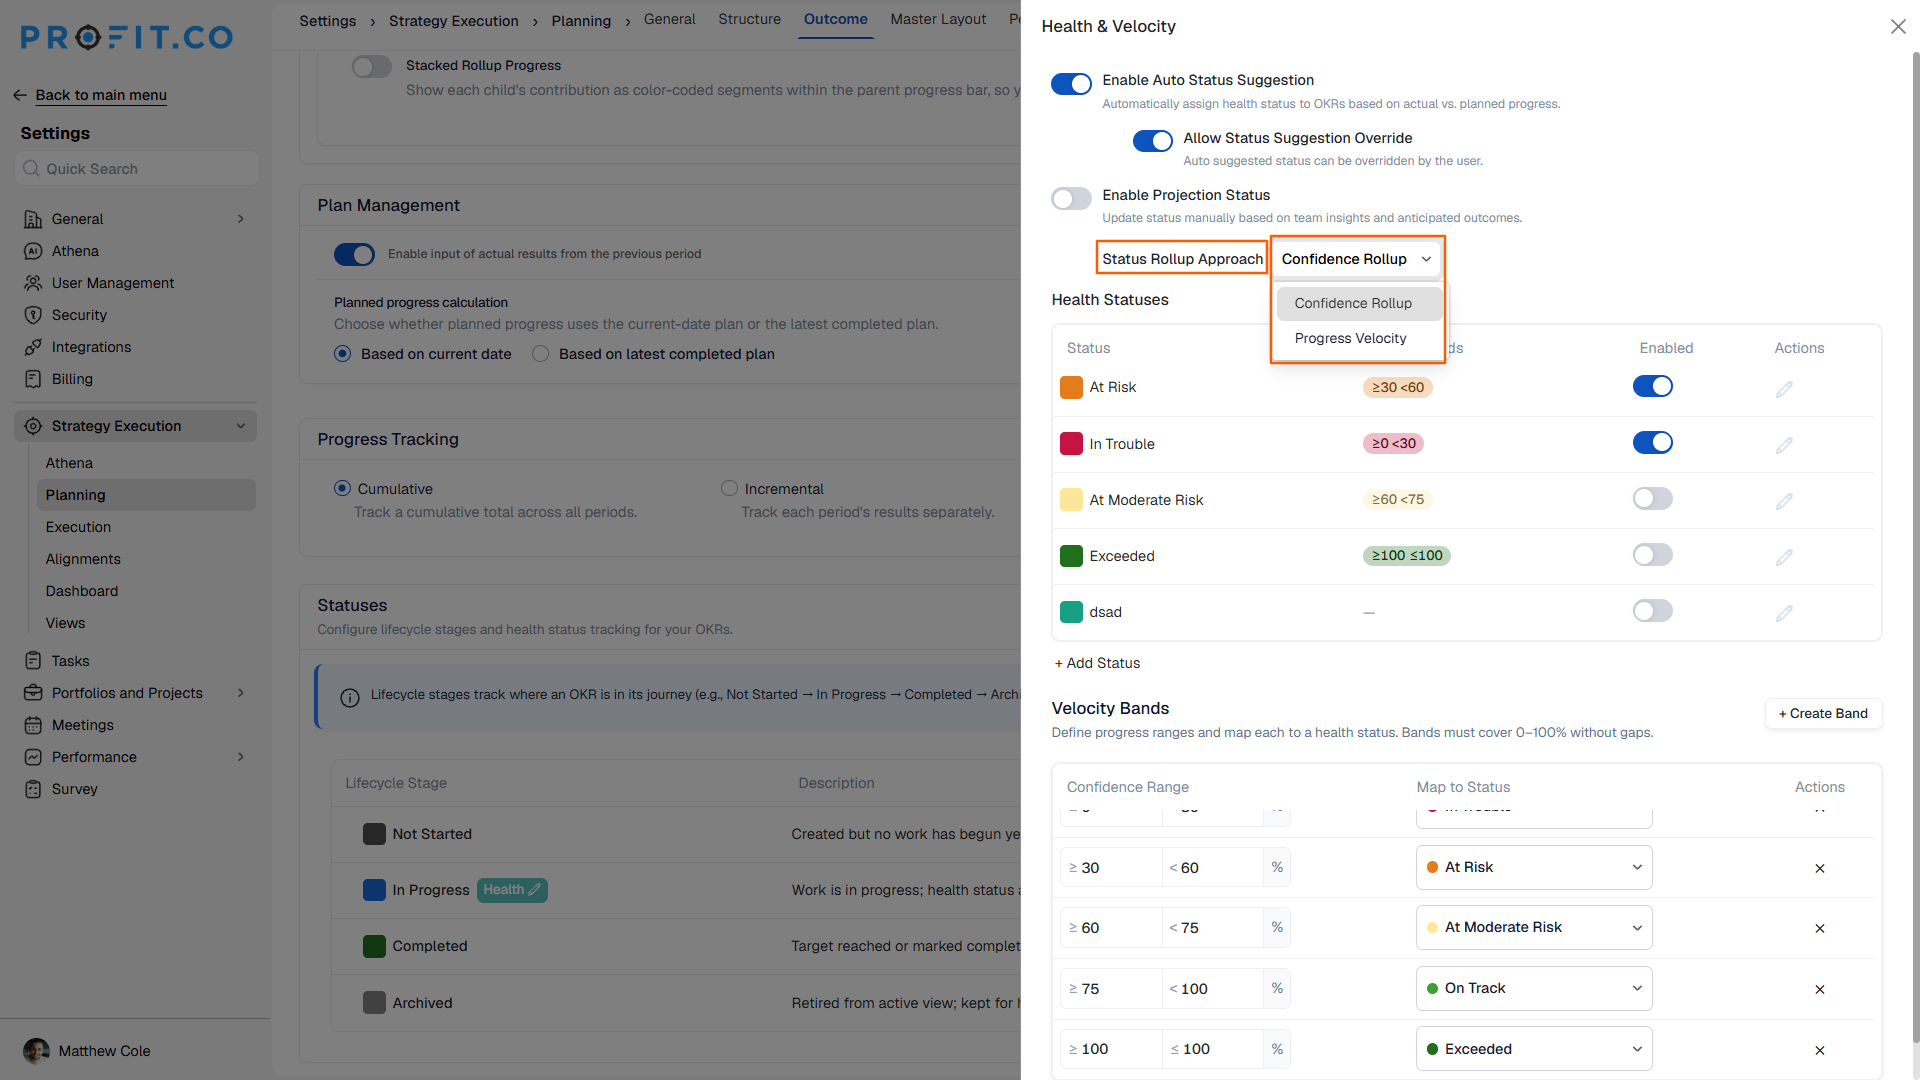Open the On Track map-to-status dropdown
This screenshot has width=1920, height=1080.
[1534, 988]
